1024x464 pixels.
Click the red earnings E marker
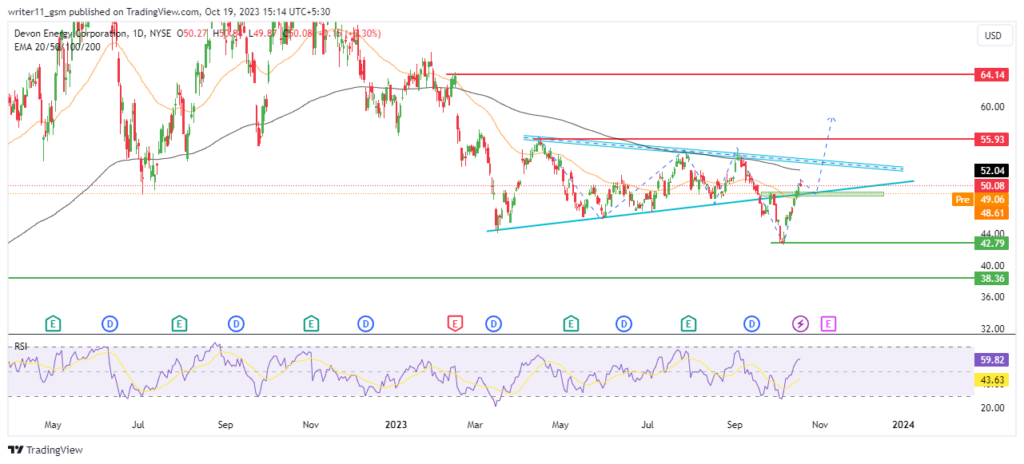455,322
